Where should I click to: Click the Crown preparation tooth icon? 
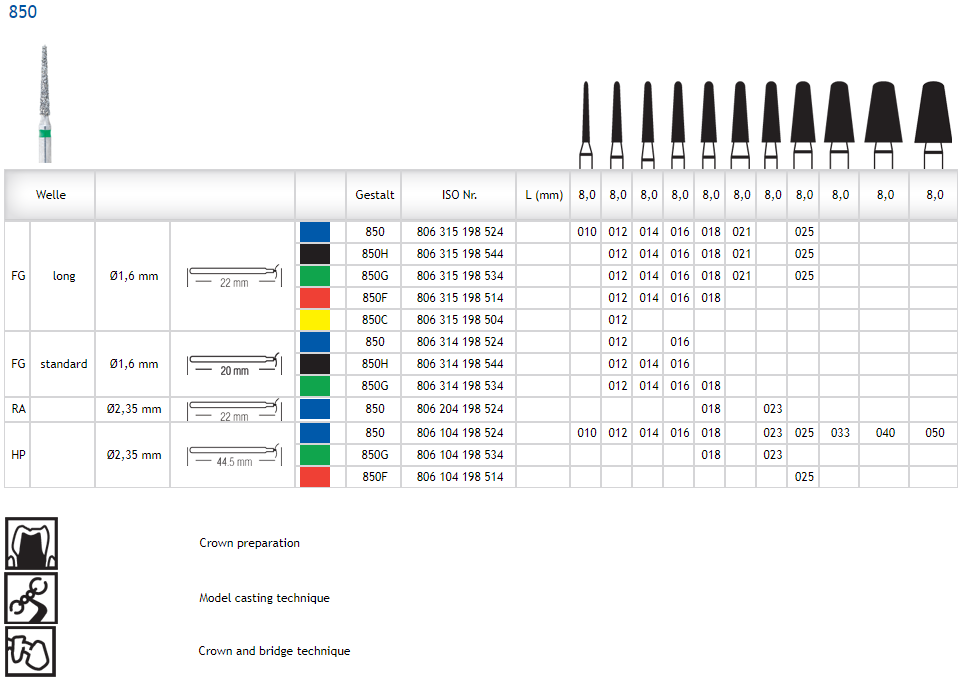[x=32, y=543]
